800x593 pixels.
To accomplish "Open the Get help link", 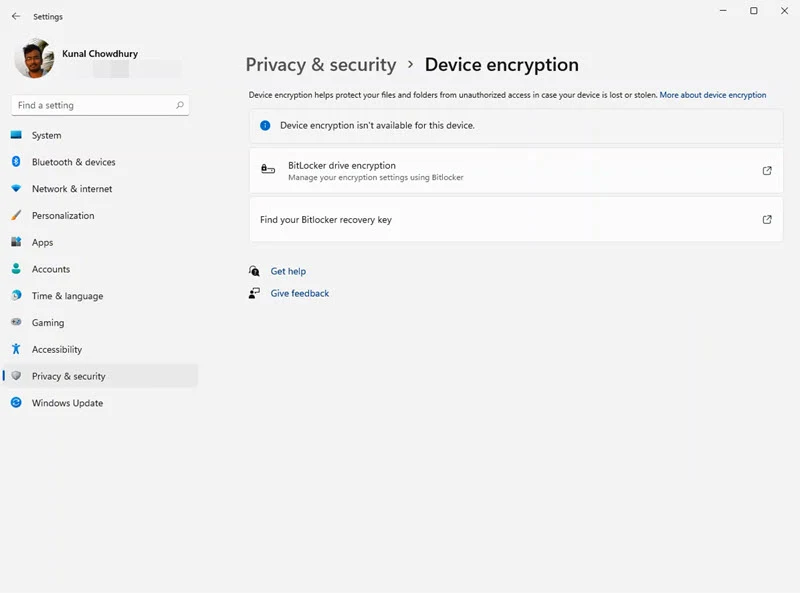I will pos(288,271).
